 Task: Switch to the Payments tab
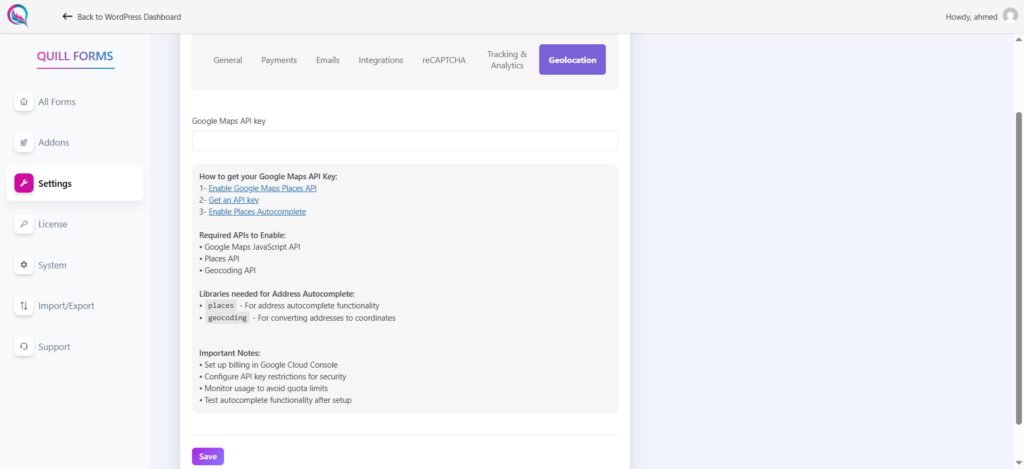coord(279,60)
